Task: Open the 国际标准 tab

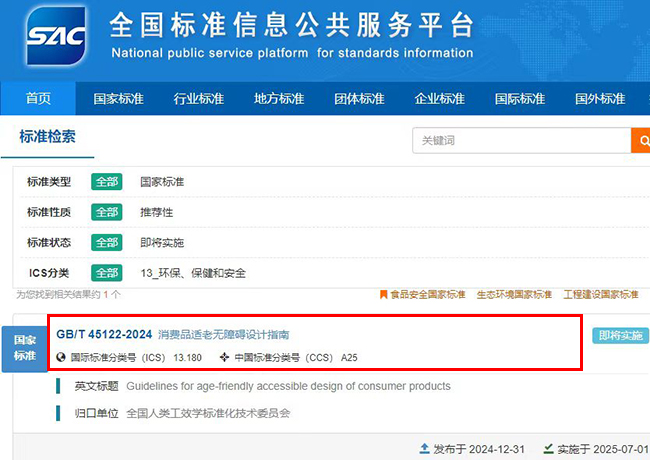Action: coord(520,99)
